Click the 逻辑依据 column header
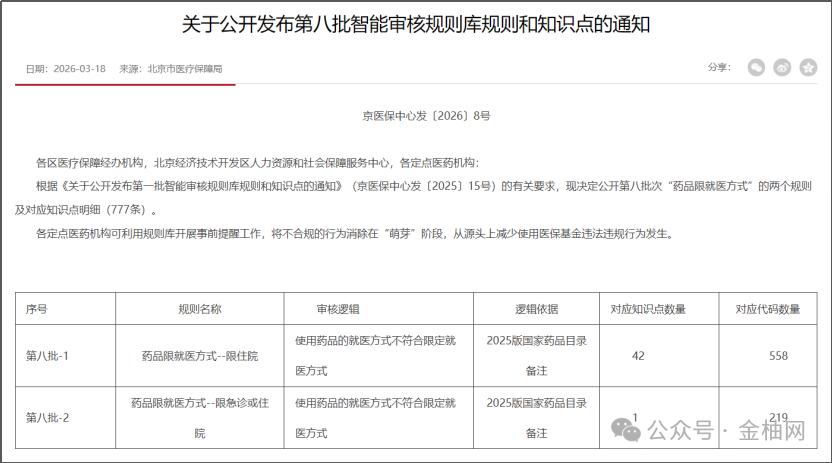Screen dimensions: 832x463 point(536,310)
